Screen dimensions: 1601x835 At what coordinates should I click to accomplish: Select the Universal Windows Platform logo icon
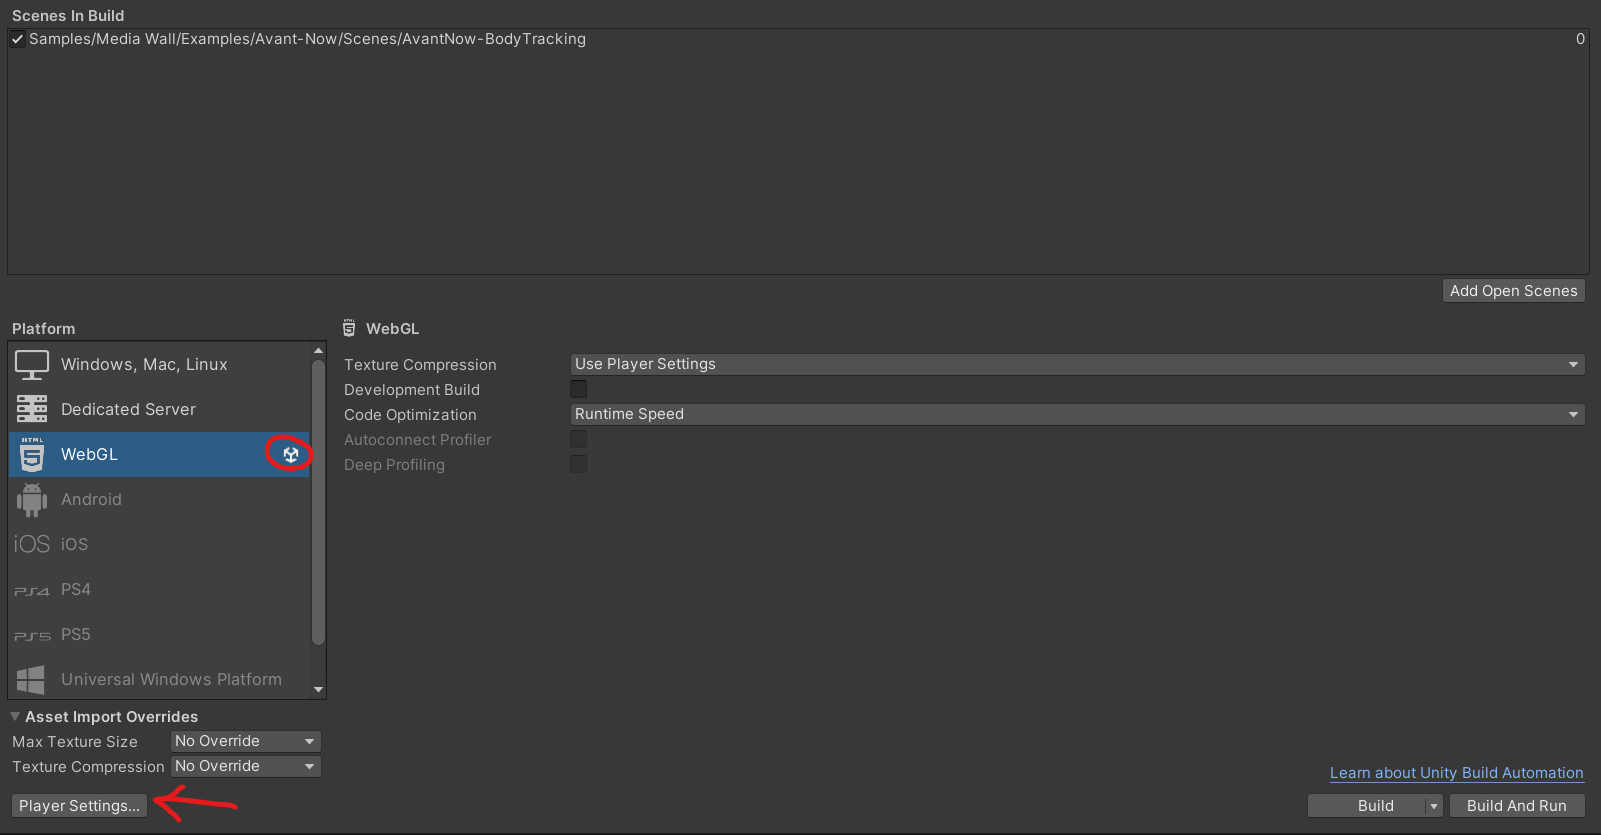pos(31,680)
